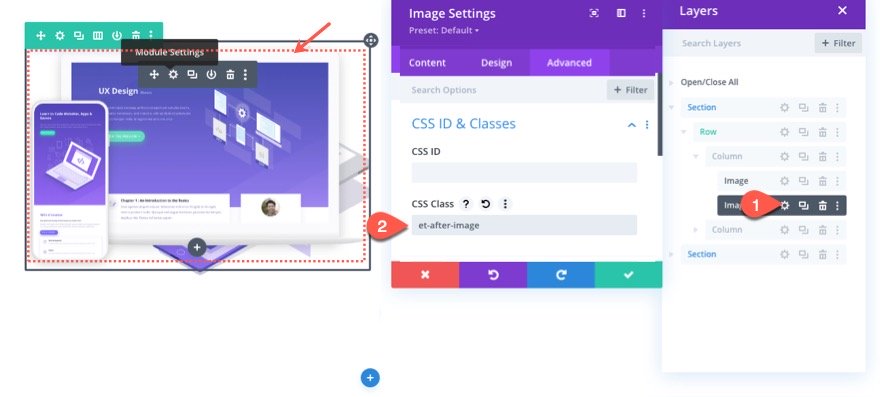Collapse the expanded Section layer

pyautogui.click(x=671, y=107)
